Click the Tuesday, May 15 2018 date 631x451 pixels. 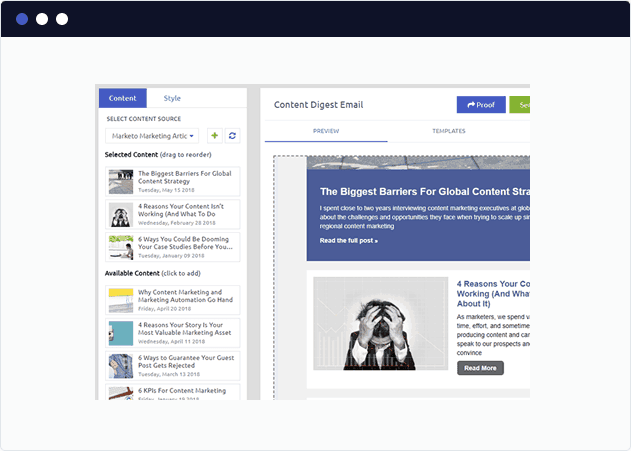coord(166,190)
